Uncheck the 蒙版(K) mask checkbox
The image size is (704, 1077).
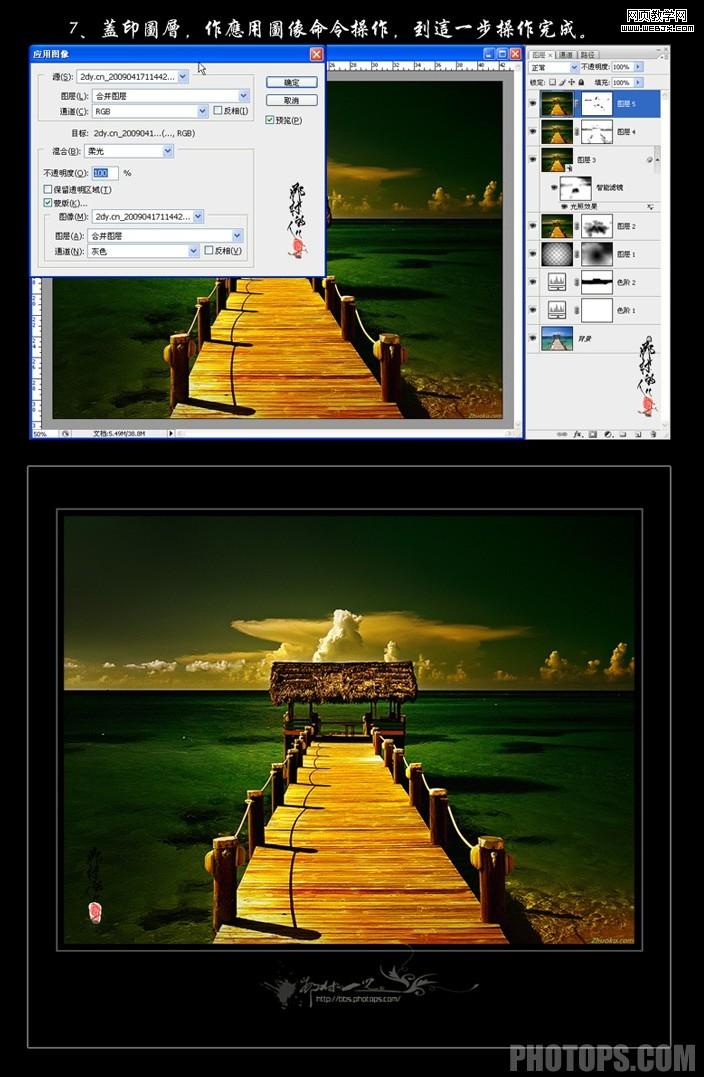[47, 203]
